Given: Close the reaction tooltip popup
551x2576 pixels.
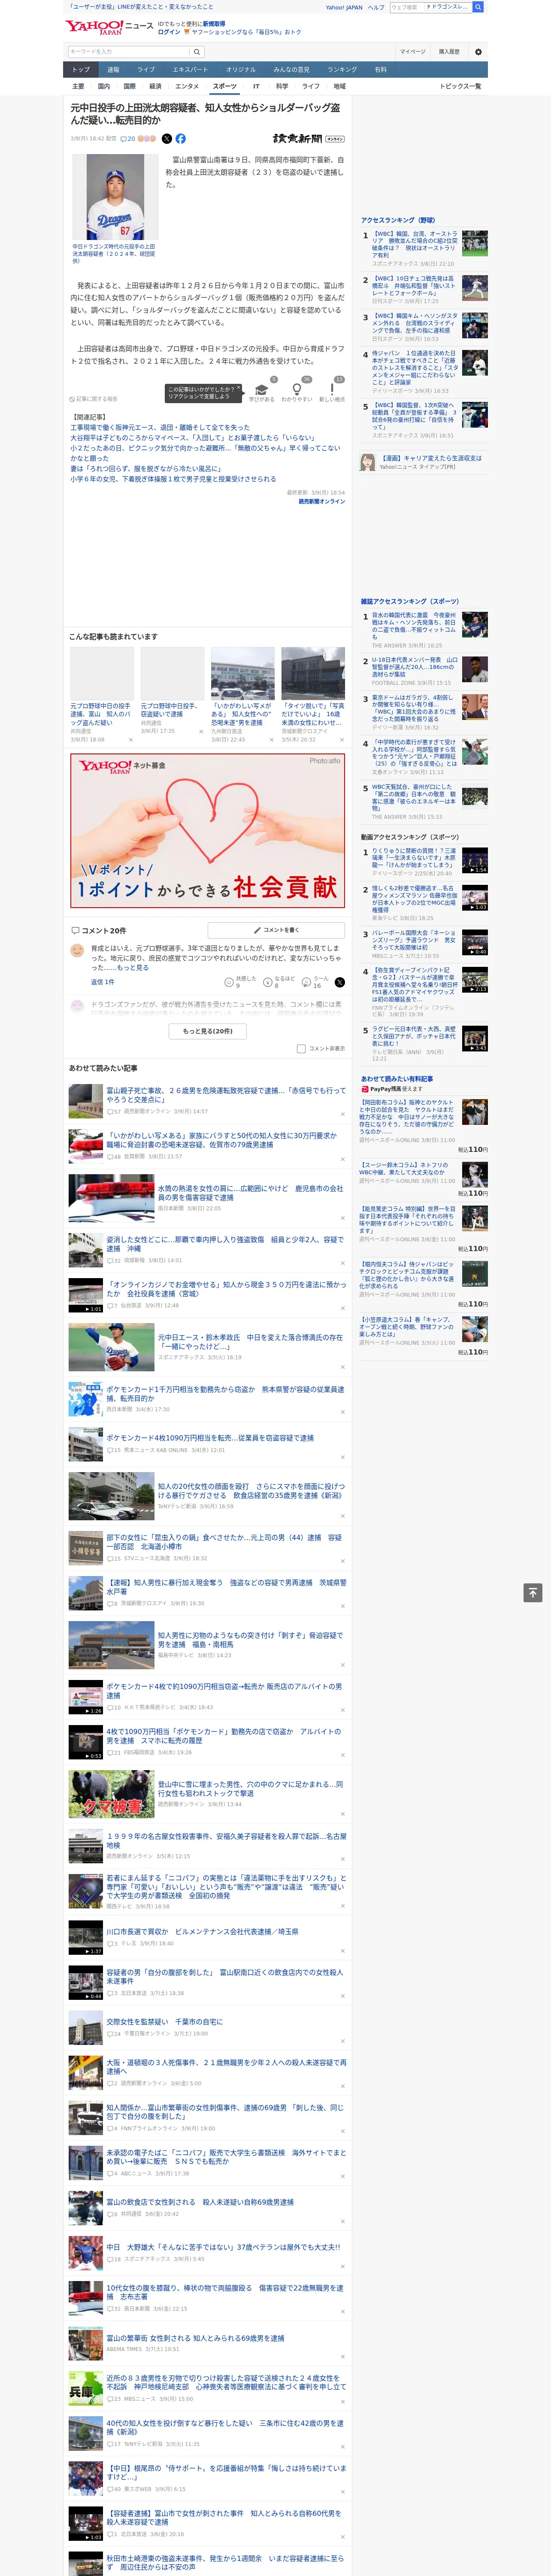Looking at the screenshot, I should 239,389.
